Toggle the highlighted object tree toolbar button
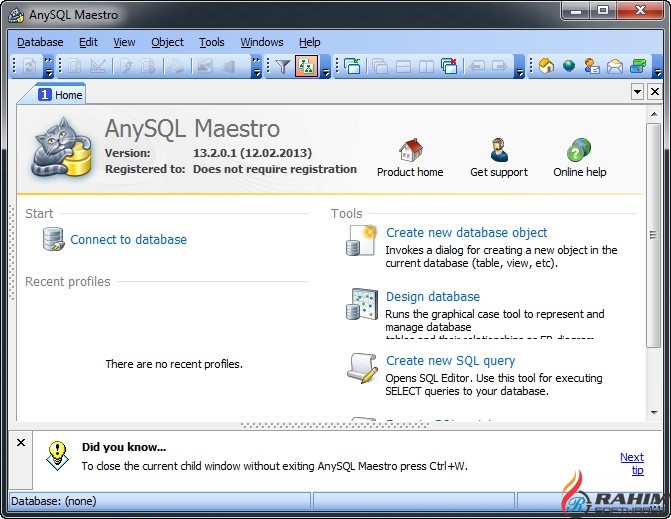Screen dimensions: 671x519 tap(306, 66)
